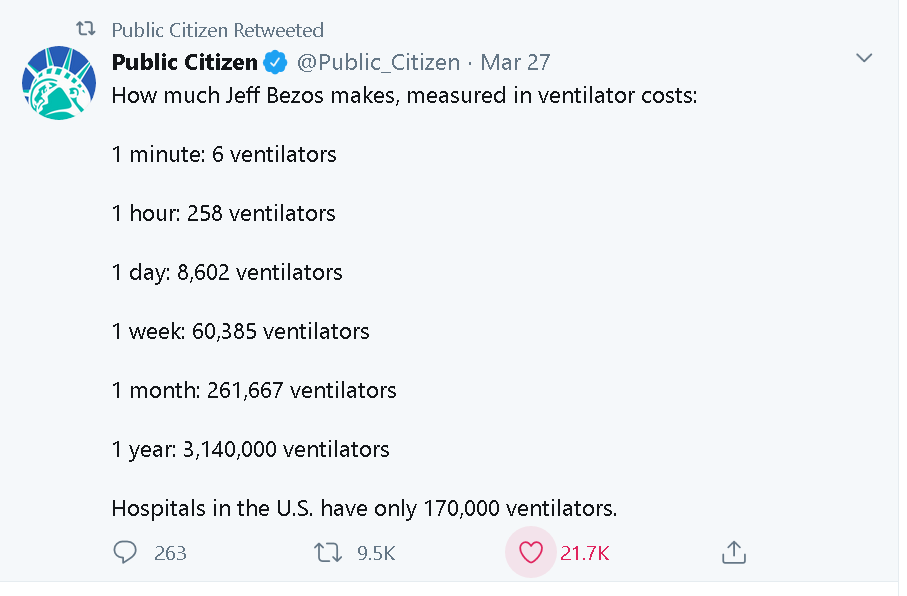Open the Mar 27 timestamp
This screenshot has height=596, width=907.
515,62
